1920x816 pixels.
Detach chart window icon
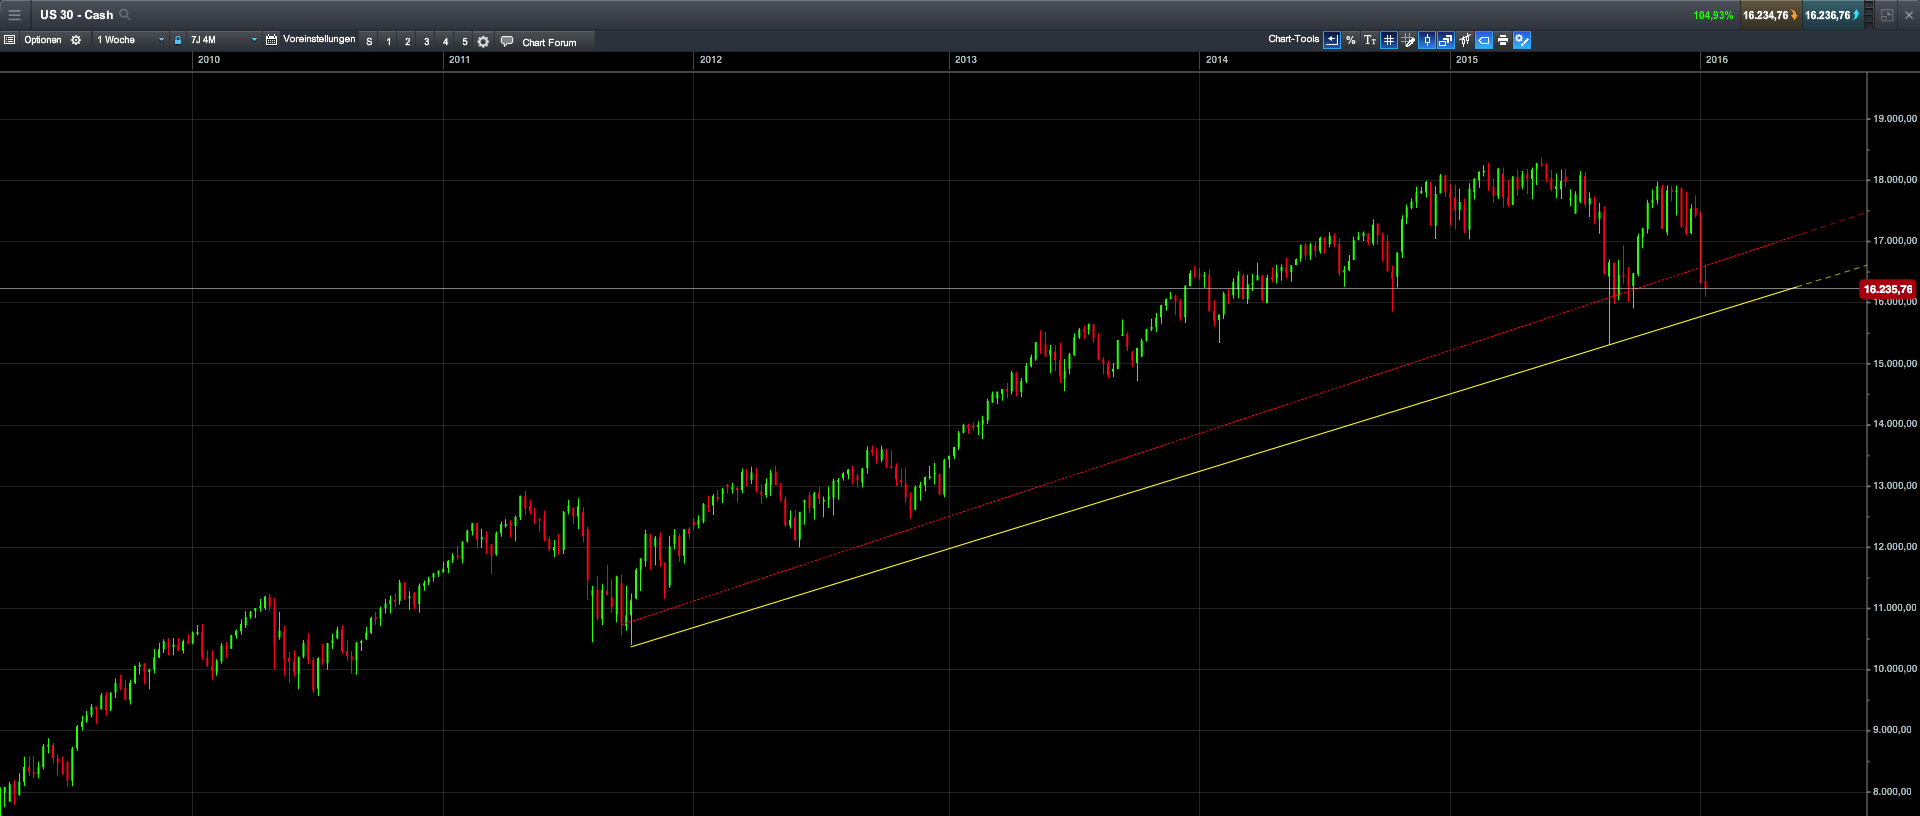(1887, 15)
